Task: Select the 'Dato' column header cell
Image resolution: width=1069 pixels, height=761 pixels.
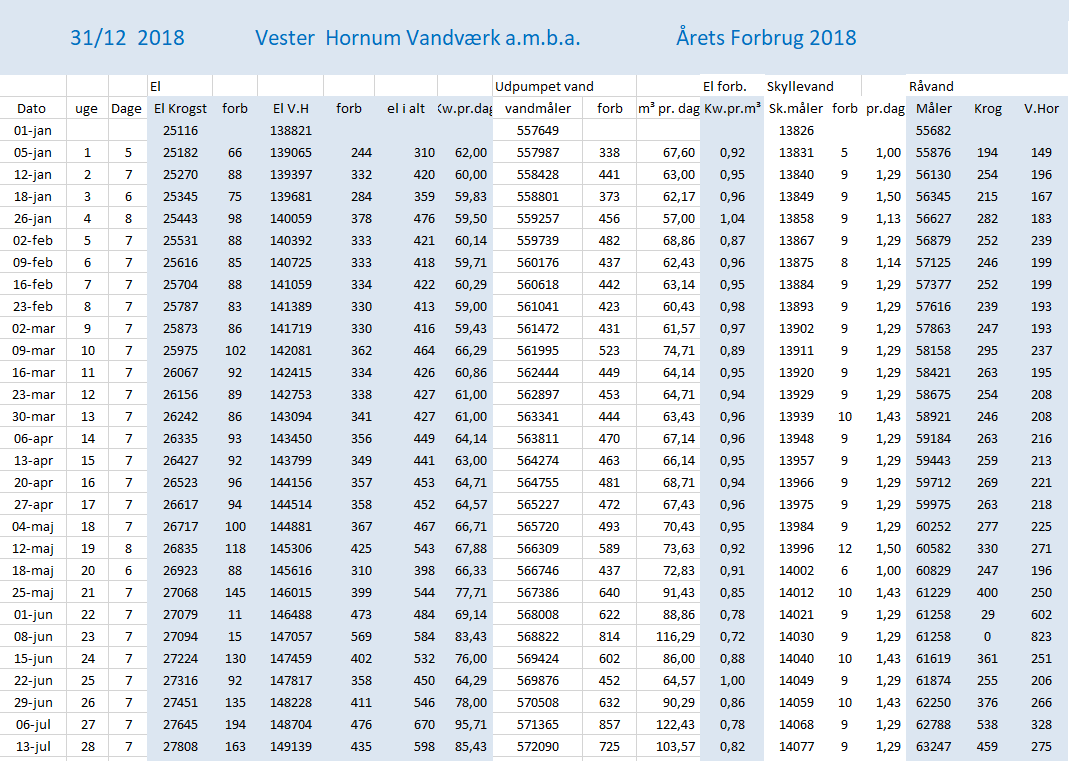Action: click(31, 108)
